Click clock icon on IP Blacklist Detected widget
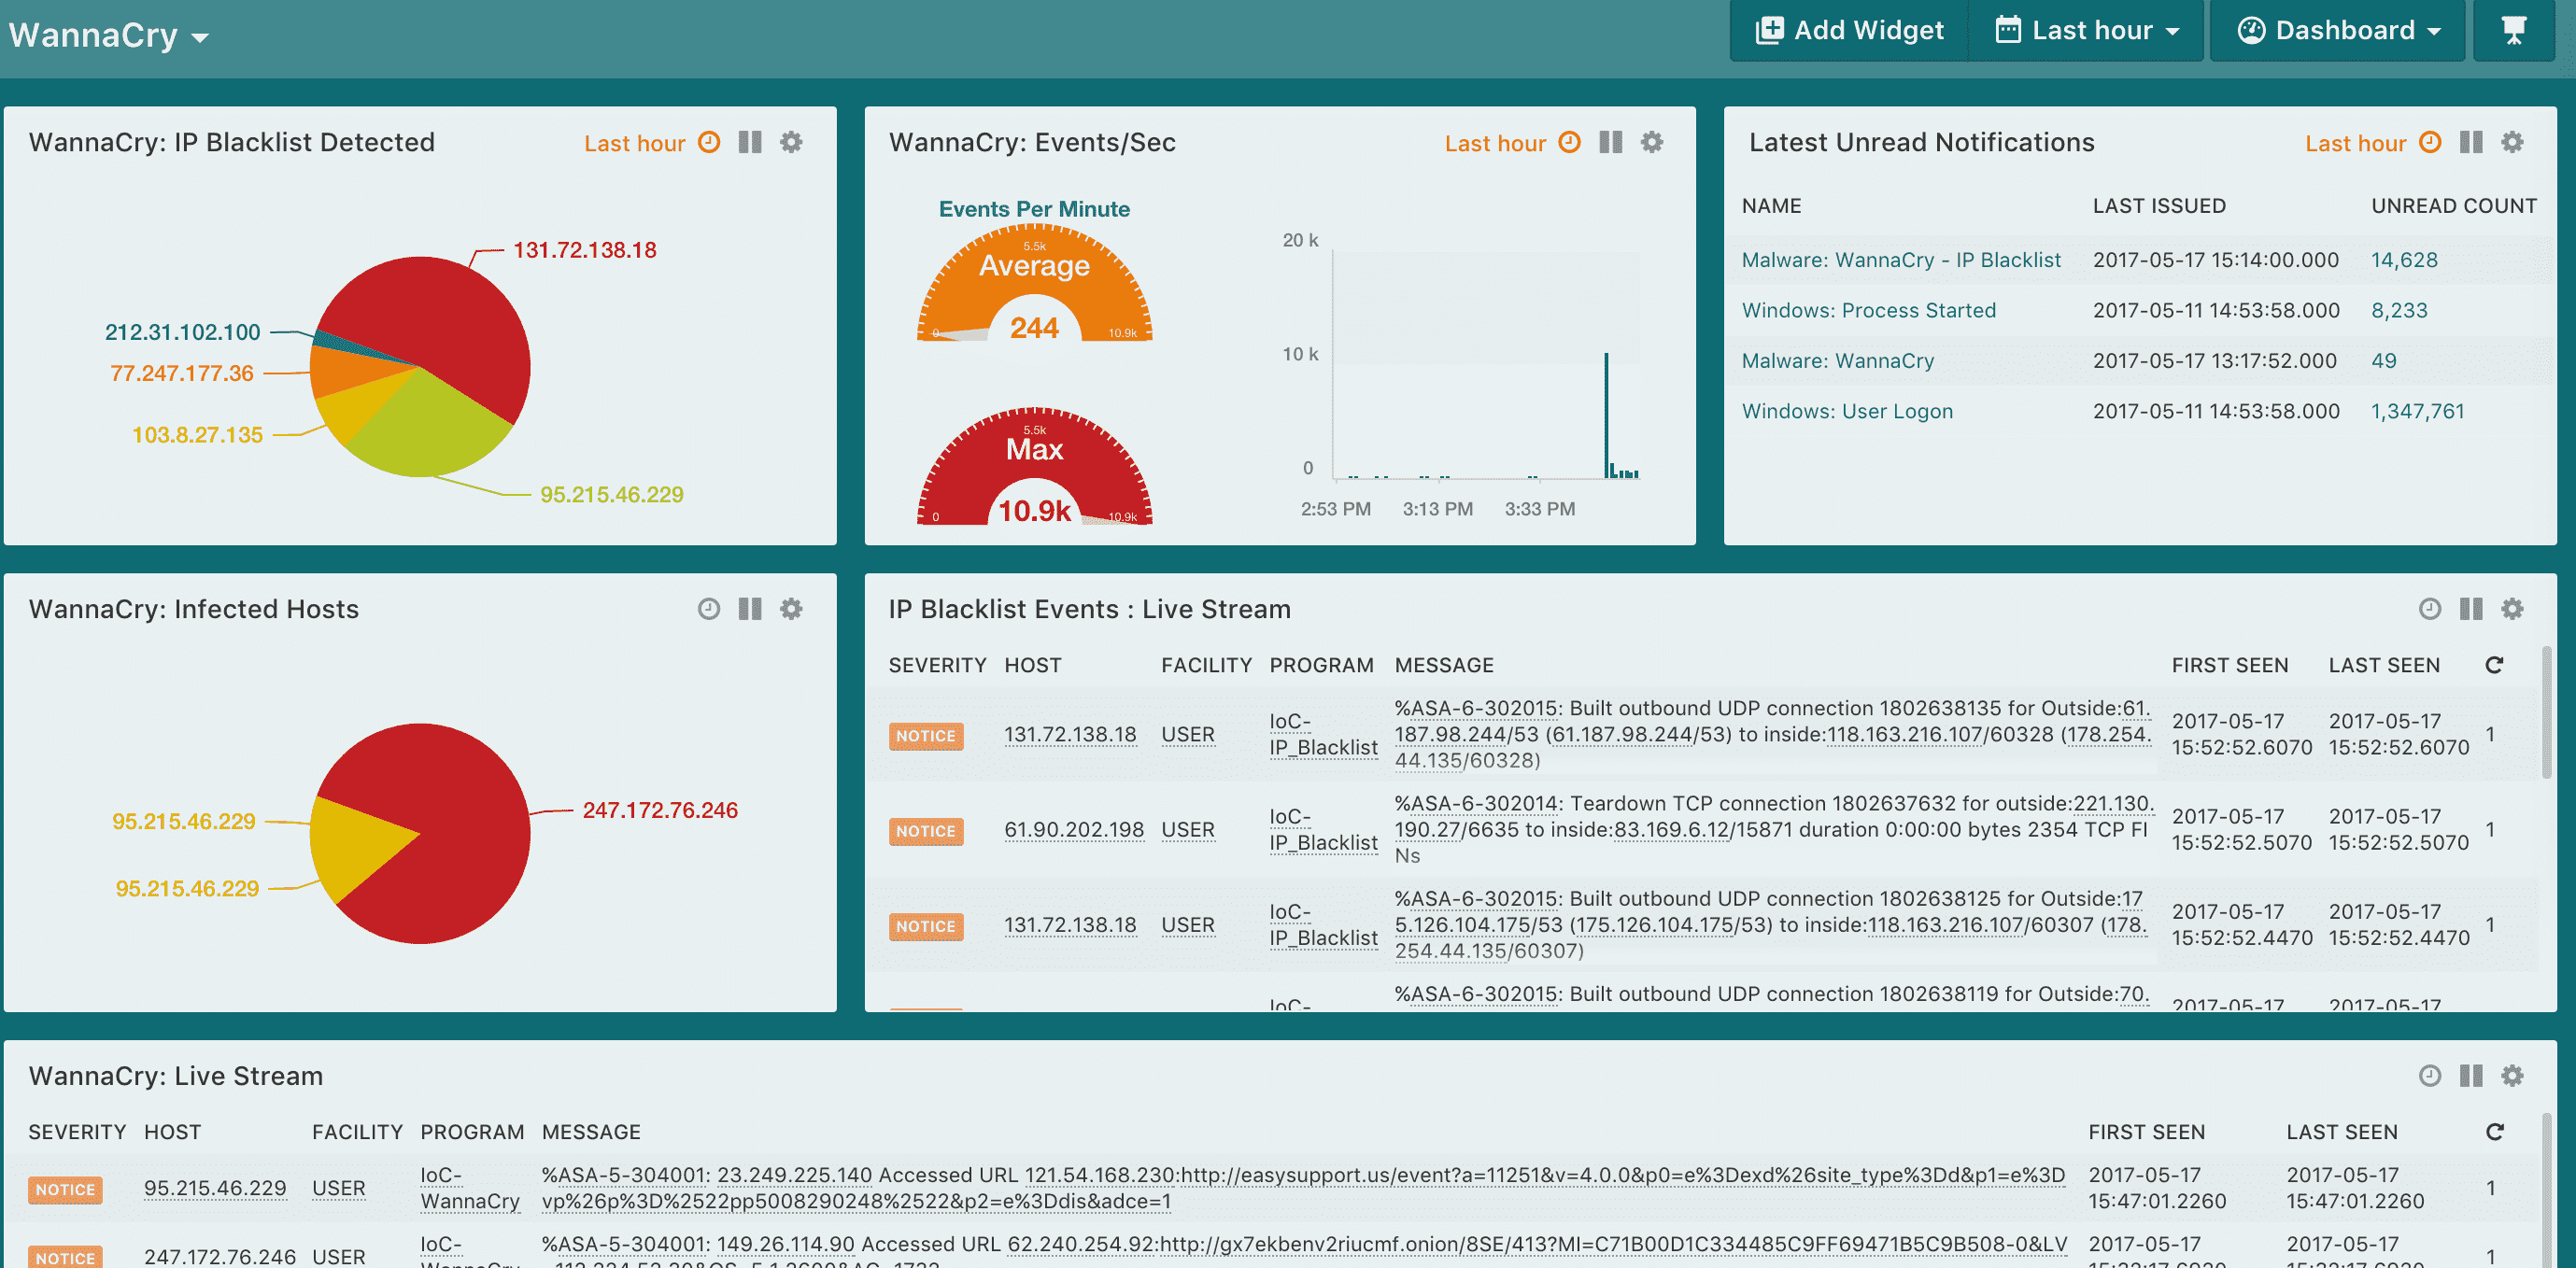 click(709, 142)
